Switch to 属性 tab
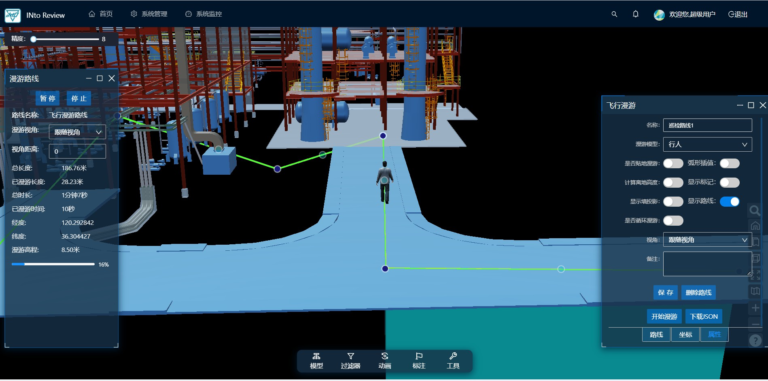768x381 pixels. 714,335
